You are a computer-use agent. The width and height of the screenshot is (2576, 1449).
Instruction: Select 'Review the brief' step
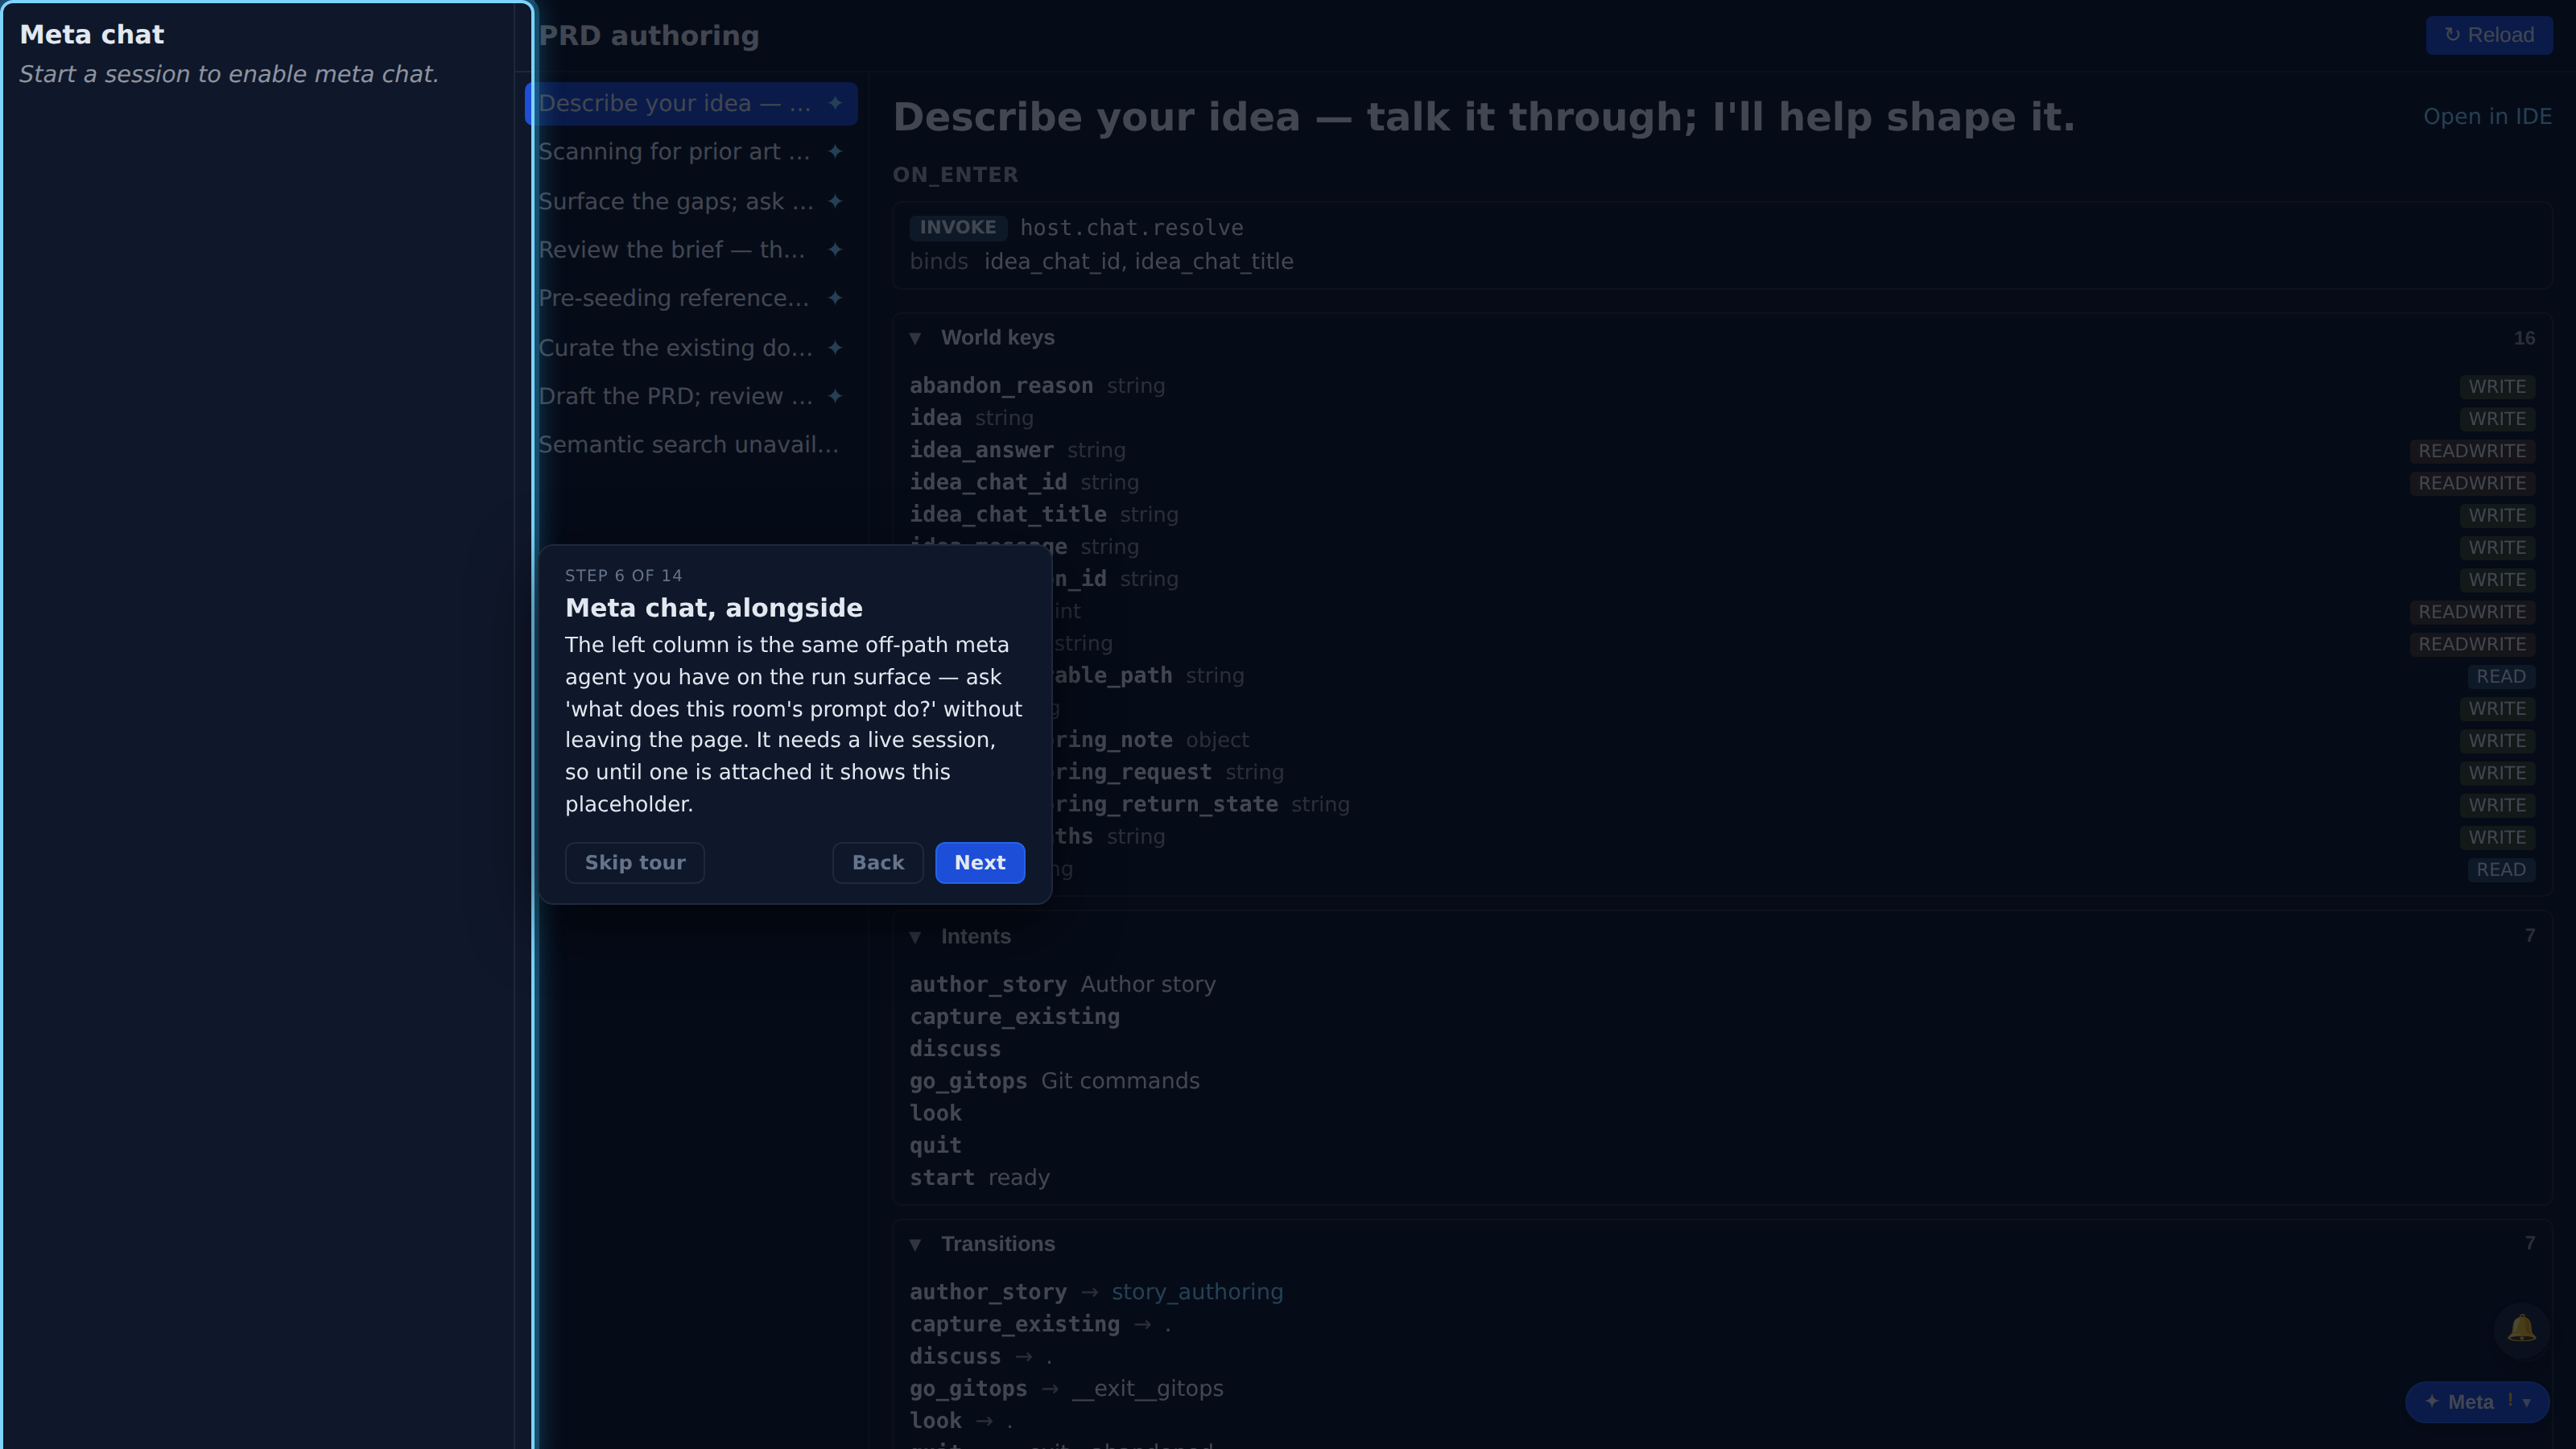[x=691, y=249]
